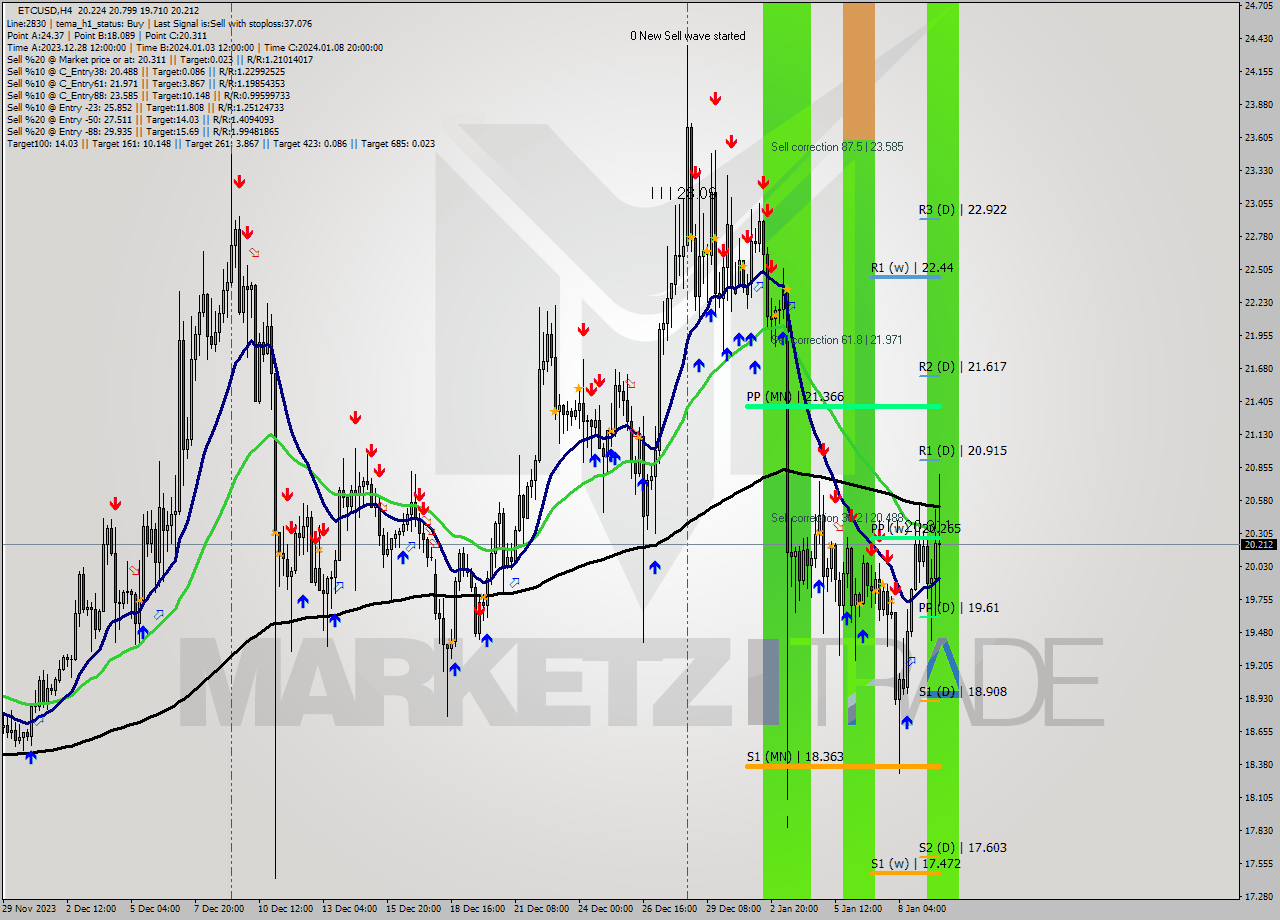The width and height of the screenshot is (1280, 920).
Task: Click the 'S1 (D) | 18.908' pivot label
Action: click(x=963, y=692)
